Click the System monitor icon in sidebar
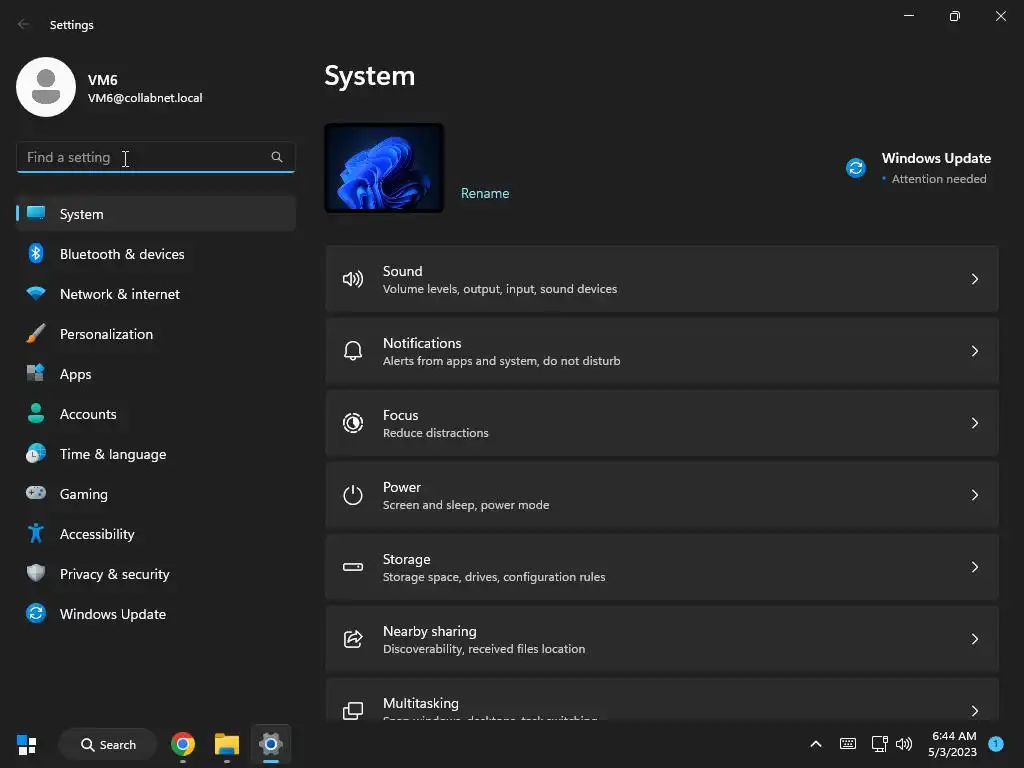Screen dimensions: 1024x768 point(36,214)
